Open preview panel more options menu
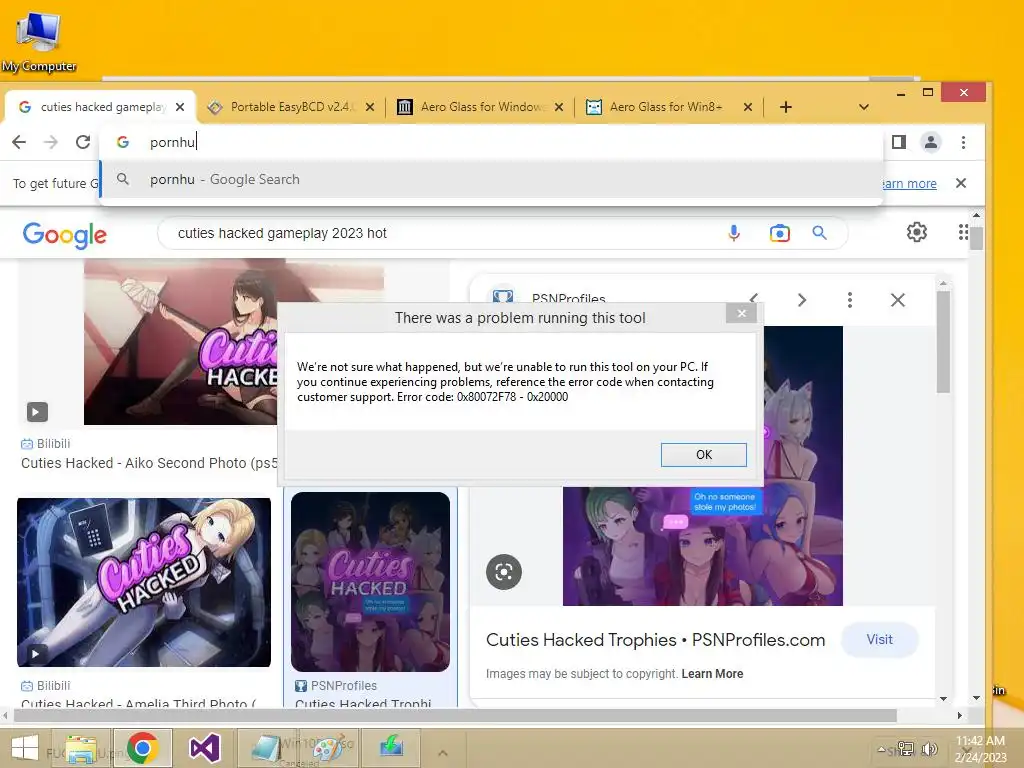 click(x=850, y=300)
